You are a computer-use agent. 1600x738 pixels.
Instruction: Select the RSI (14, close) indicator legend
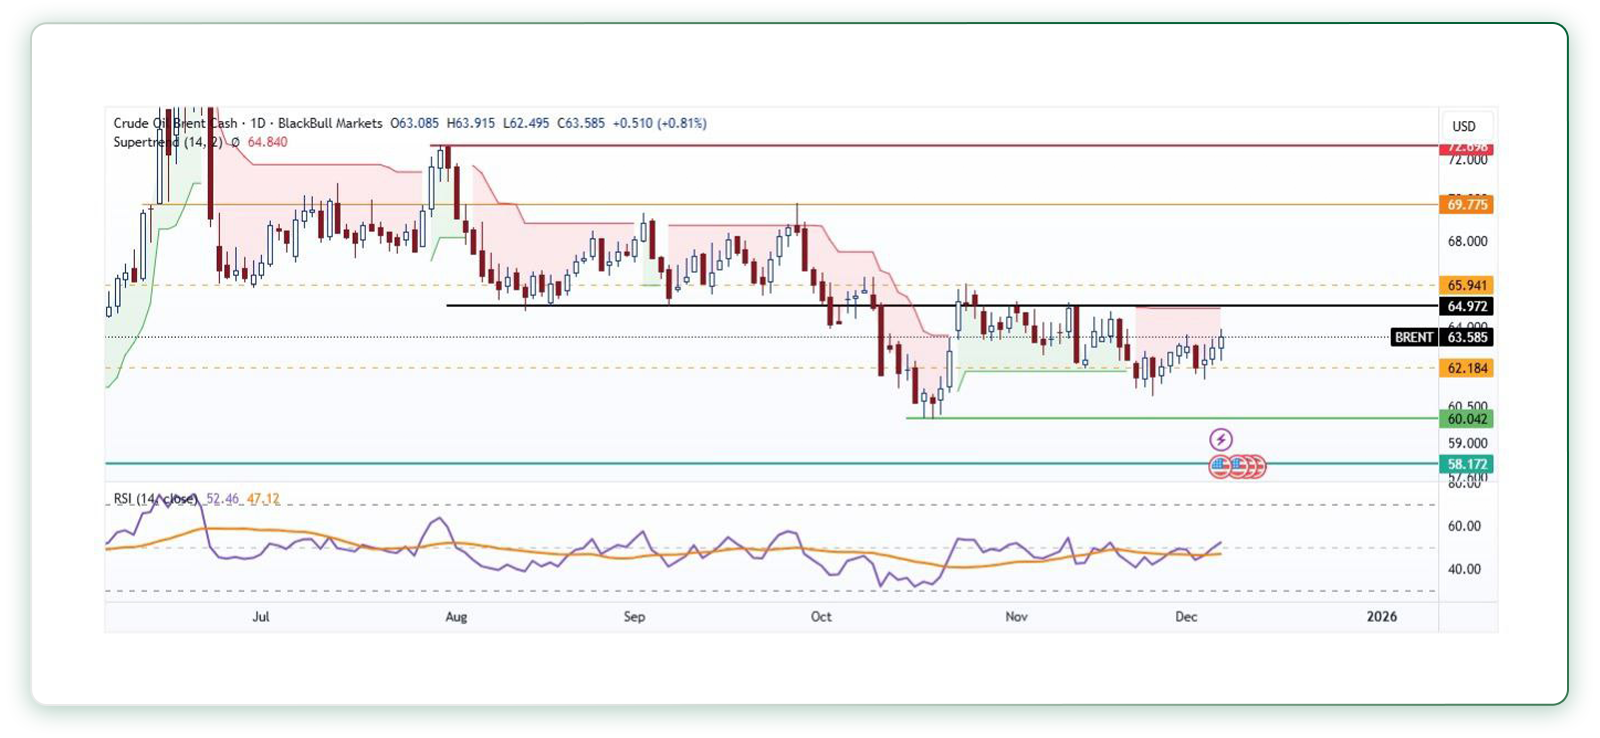point(155,498)
